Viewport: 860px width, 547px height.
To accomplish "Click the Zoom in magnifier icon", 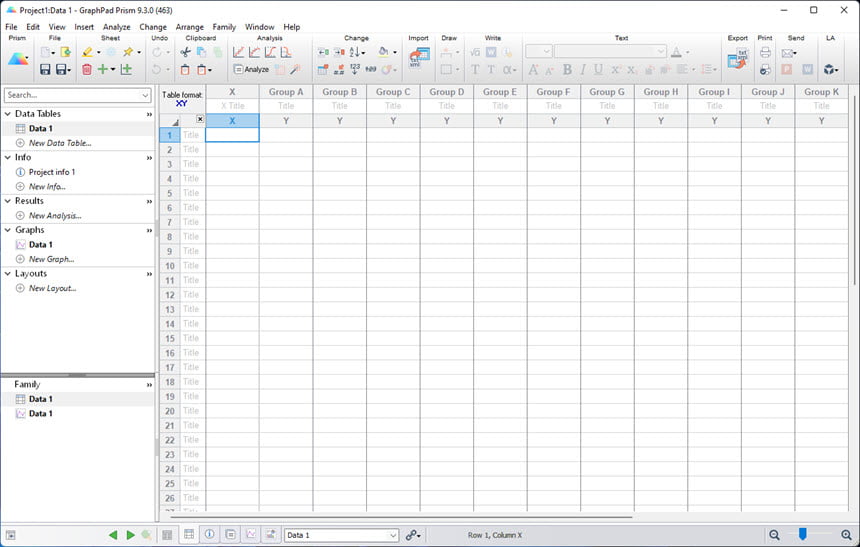I will point(846,534).
